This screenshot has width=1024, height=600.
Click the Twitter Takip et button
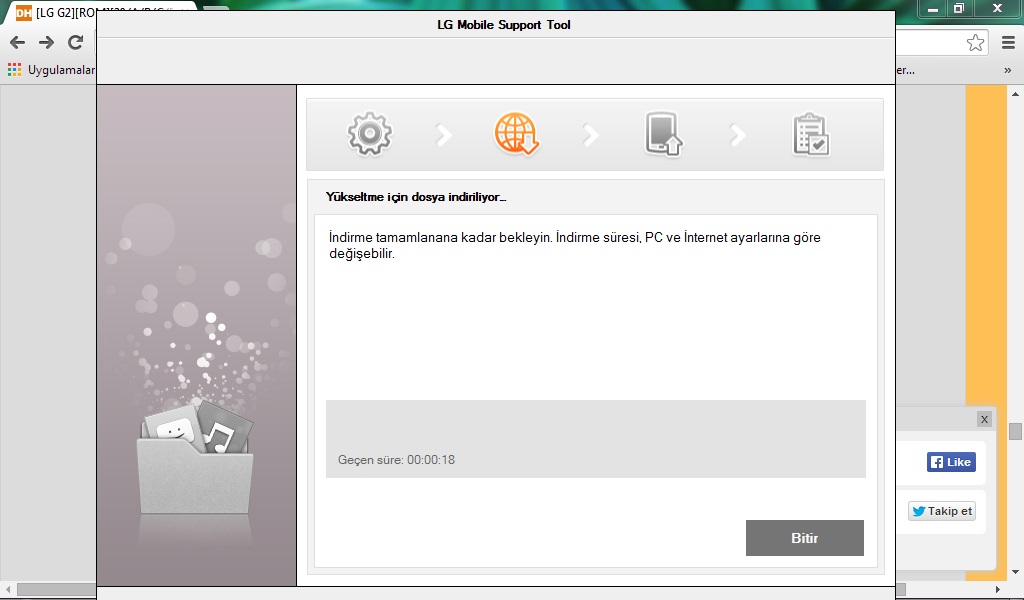[942, 511]
